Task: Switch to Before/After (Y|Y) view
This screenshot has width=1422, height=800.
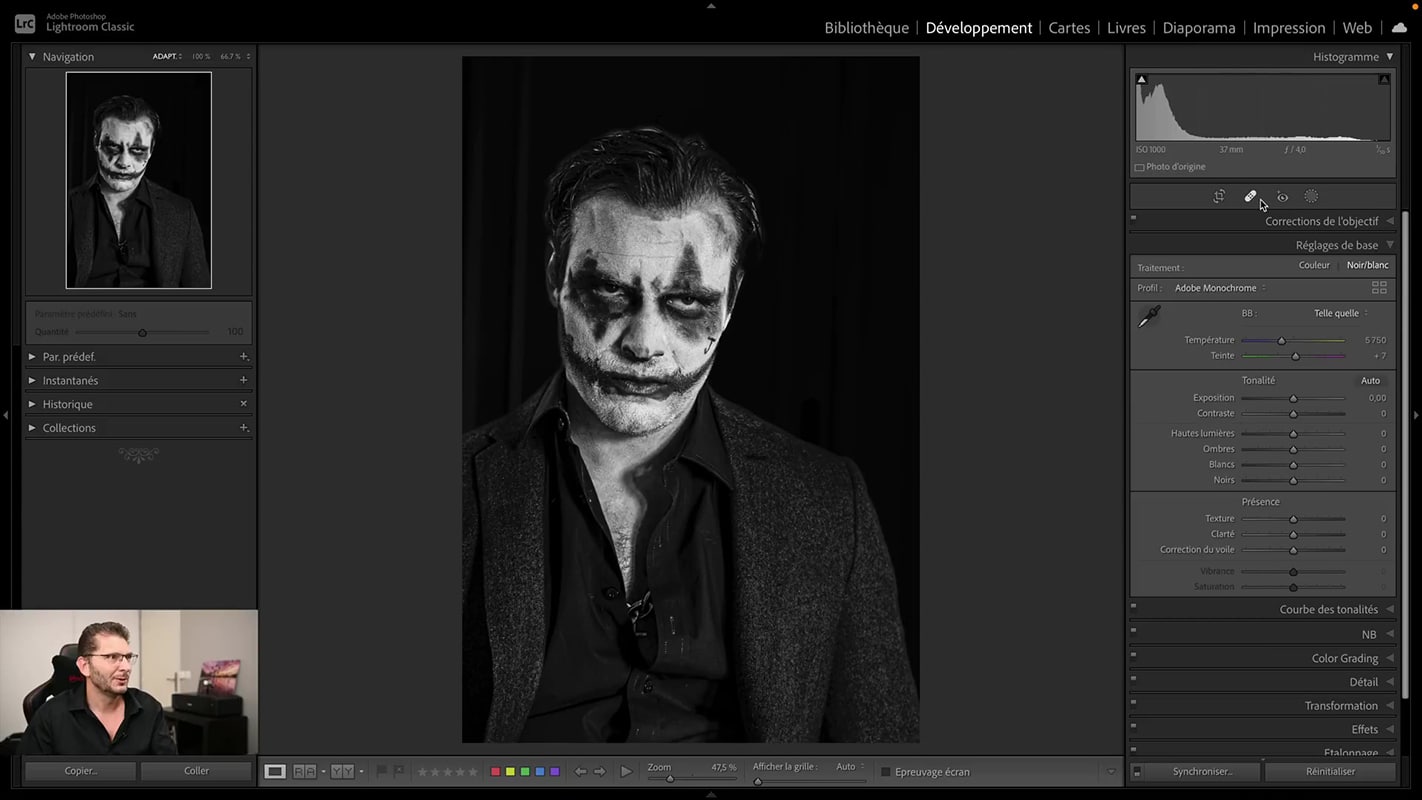Action: [342, 771]
